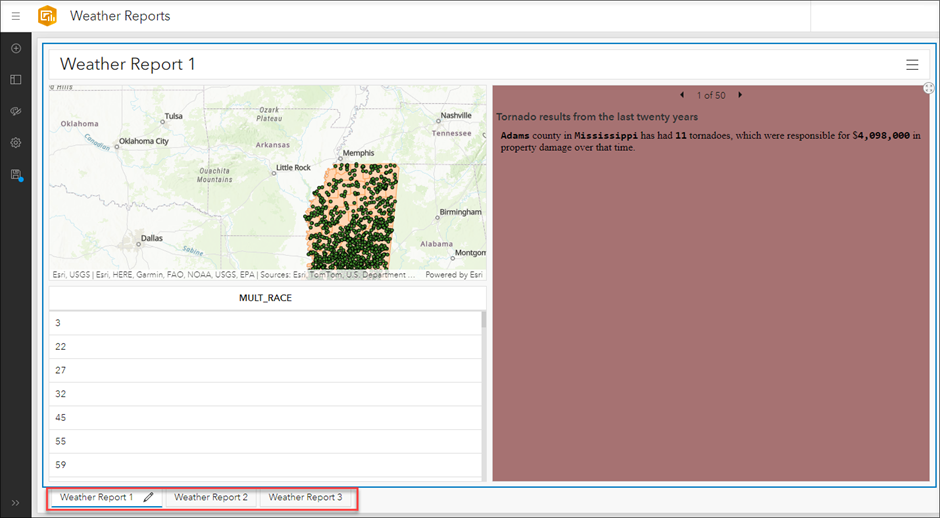Click the Birmingham label on the map
The height and width of the screenshot is (518, 940).
[x=460, y=212]
